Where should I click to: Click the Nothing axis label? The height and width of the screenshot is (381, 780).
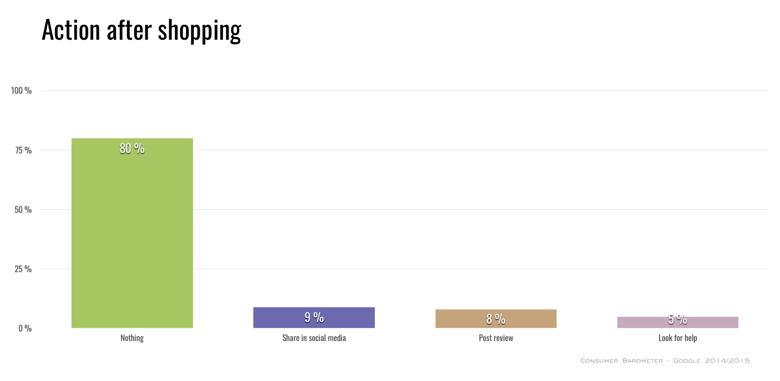pyautogui.click(x=132, y=338)
